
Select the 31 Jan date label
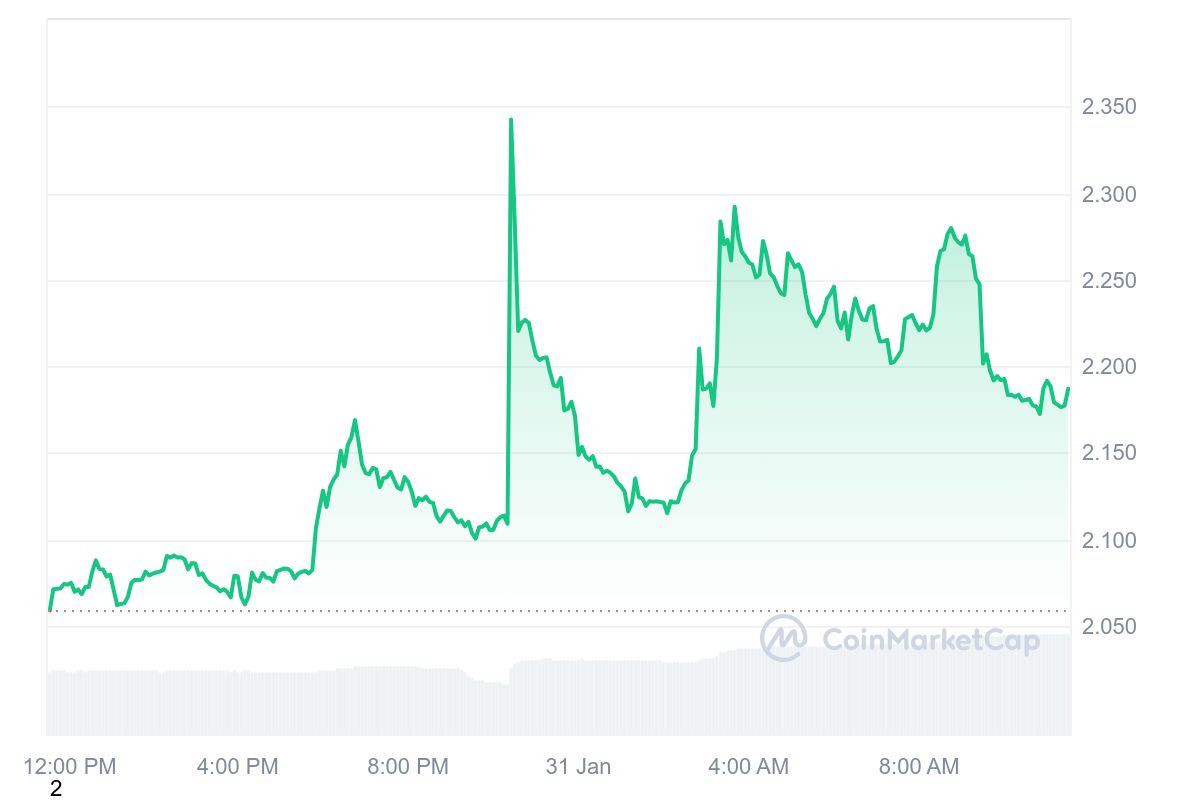[578, 767]
